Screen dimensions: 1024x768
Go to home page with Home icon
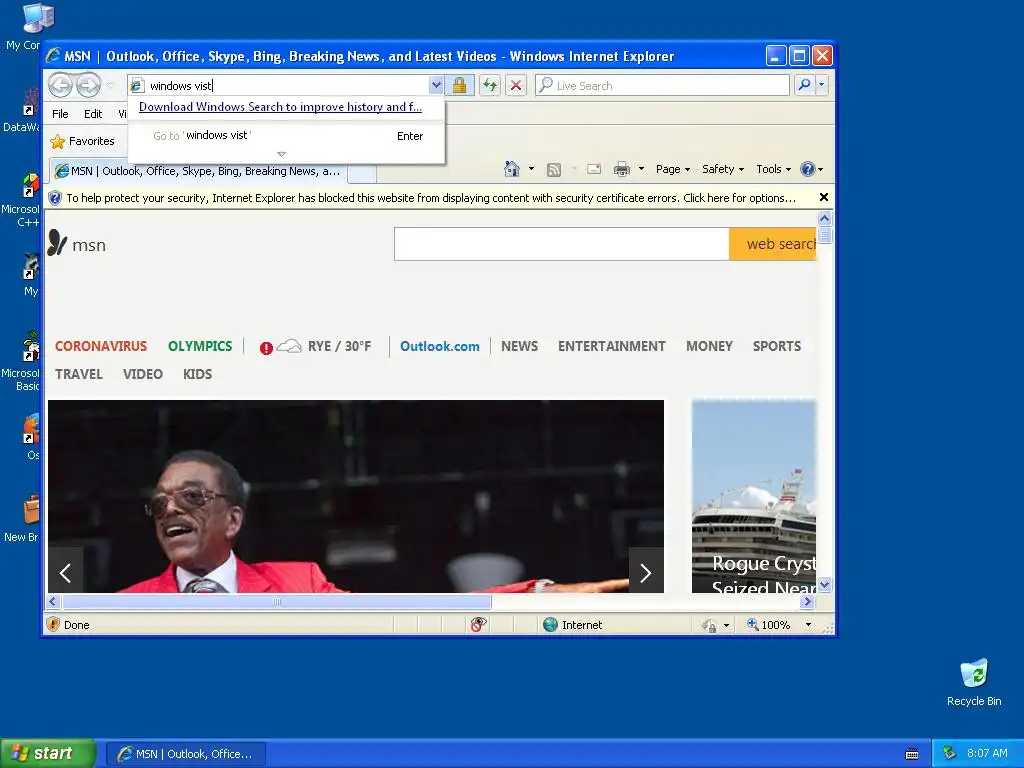pyautogui.click(x=512, y=169)
